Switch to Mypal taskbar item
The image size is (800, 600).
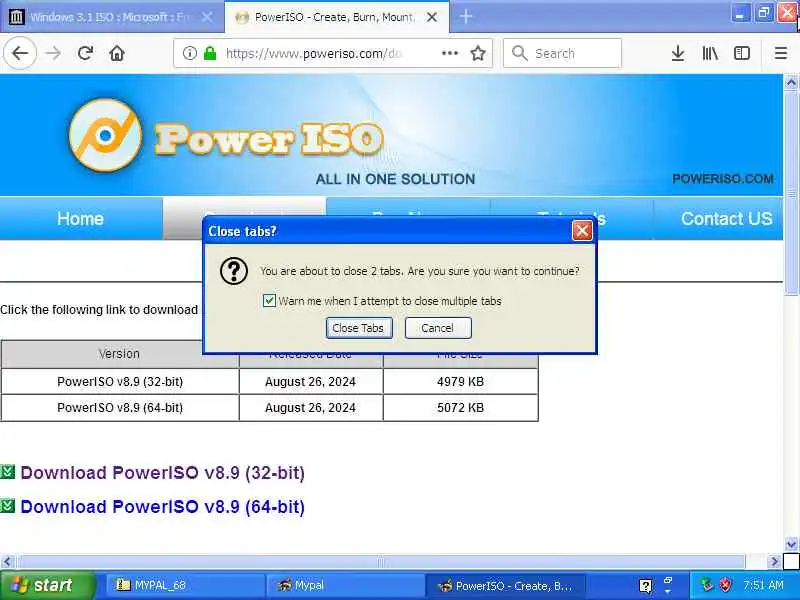tap(344, 585)
